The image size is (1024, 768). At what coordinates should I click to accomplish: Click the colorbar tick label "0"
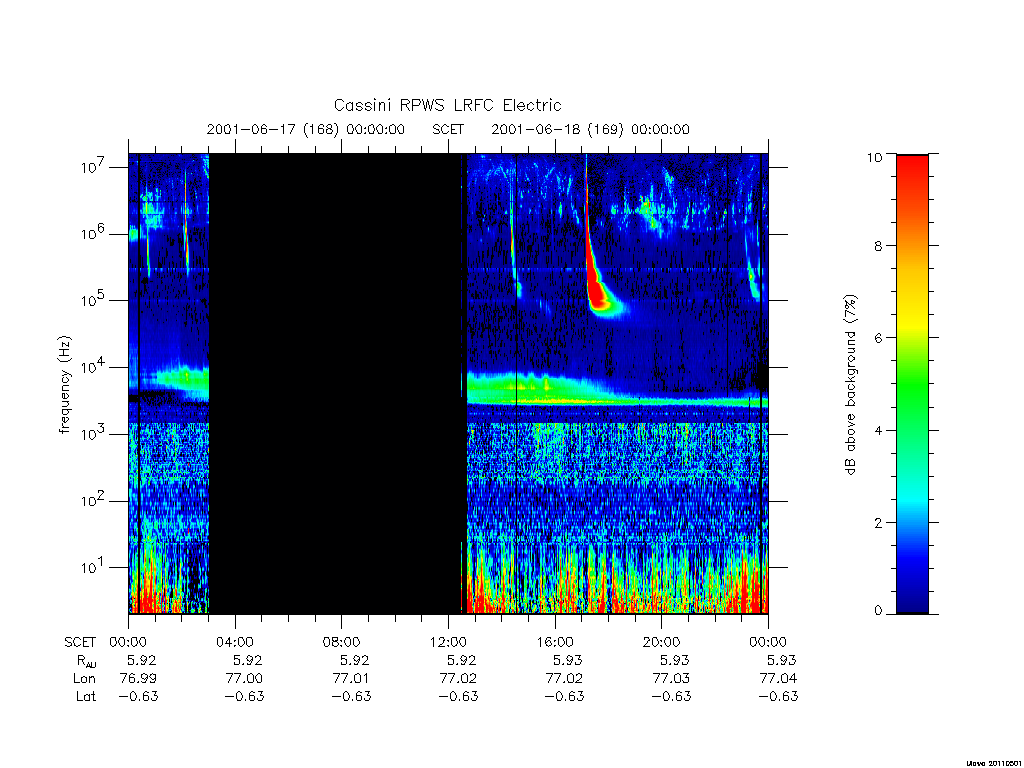pos(878,611)
